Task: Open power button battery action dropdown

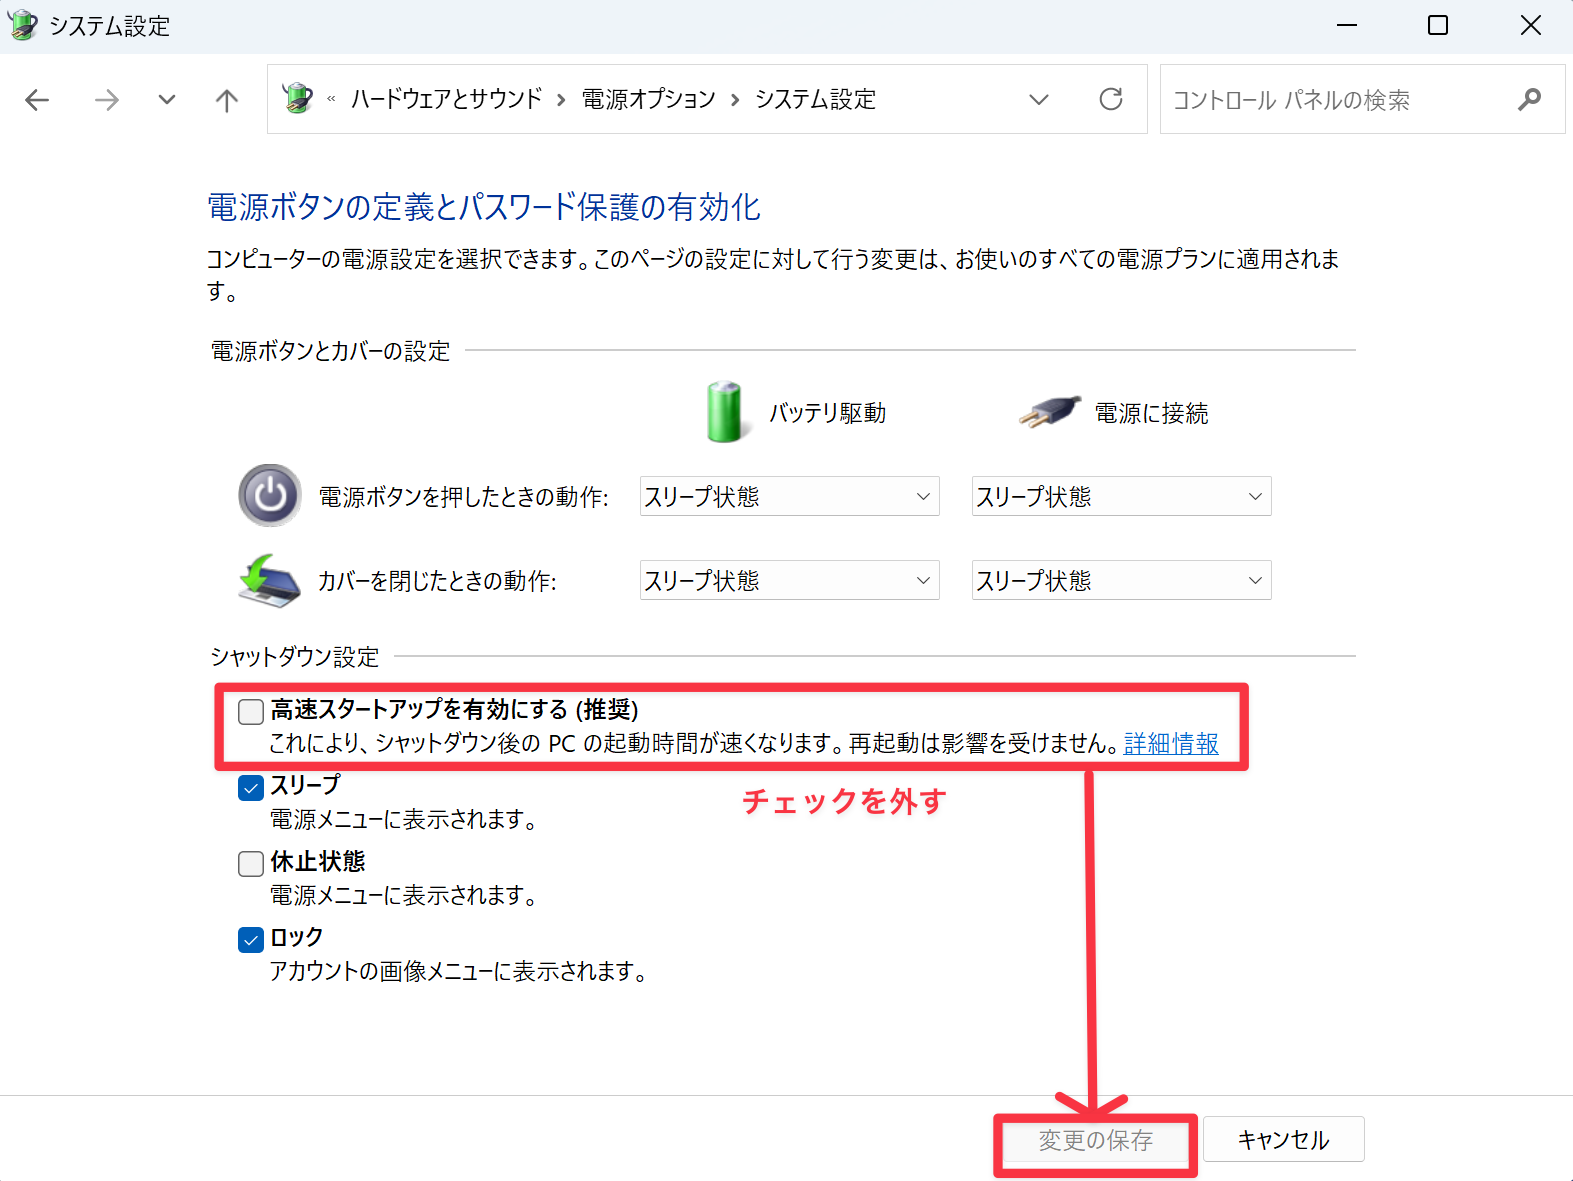Action: pos(789,496)
